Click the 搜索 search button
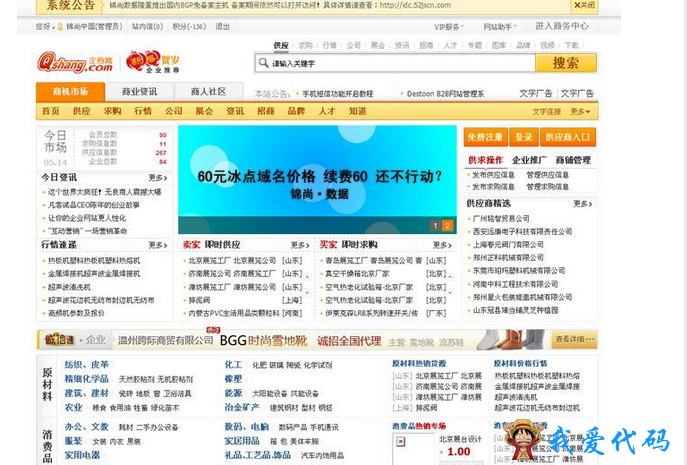 tap(566, 63)
